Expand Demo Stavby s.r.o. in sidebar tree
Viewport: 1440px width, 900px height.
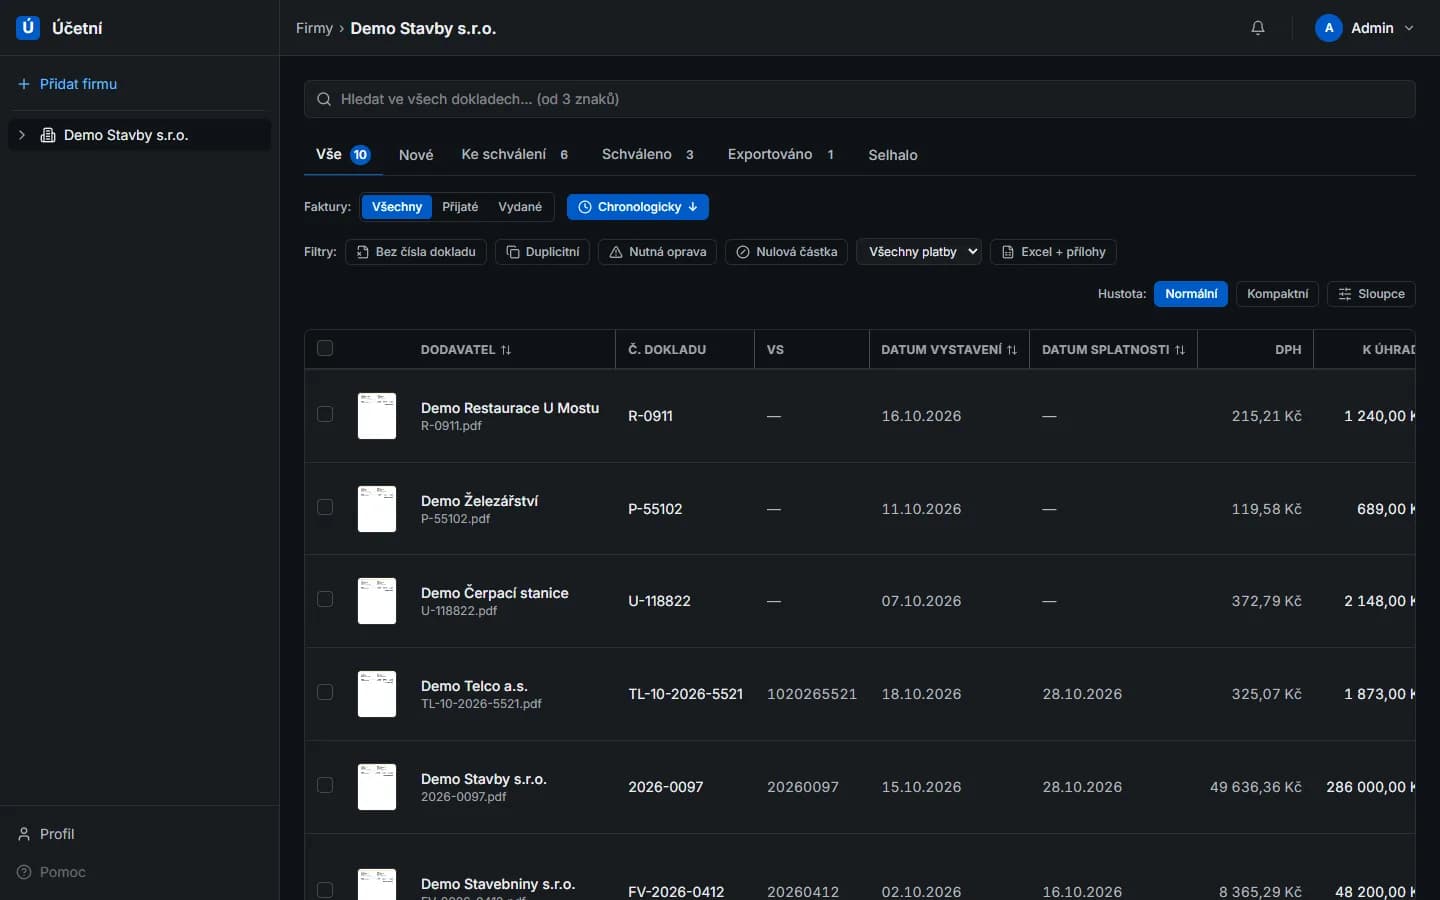point(22,135)
